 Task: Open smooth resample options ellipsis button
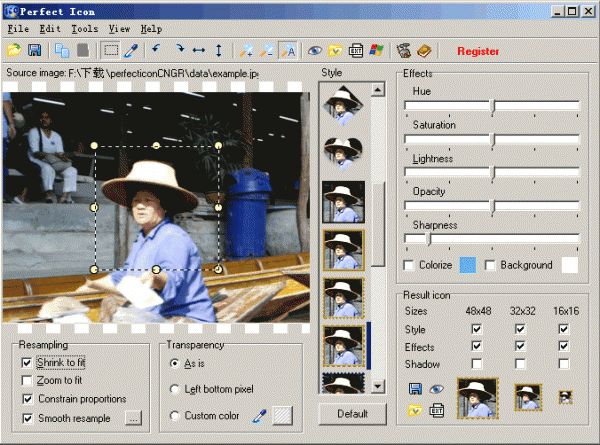point(133,418)
